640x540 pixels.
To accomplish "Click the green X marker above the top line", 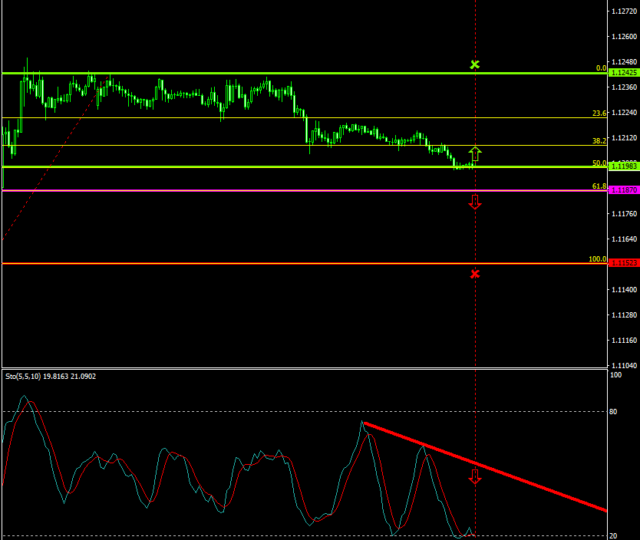I will point(475,65).
